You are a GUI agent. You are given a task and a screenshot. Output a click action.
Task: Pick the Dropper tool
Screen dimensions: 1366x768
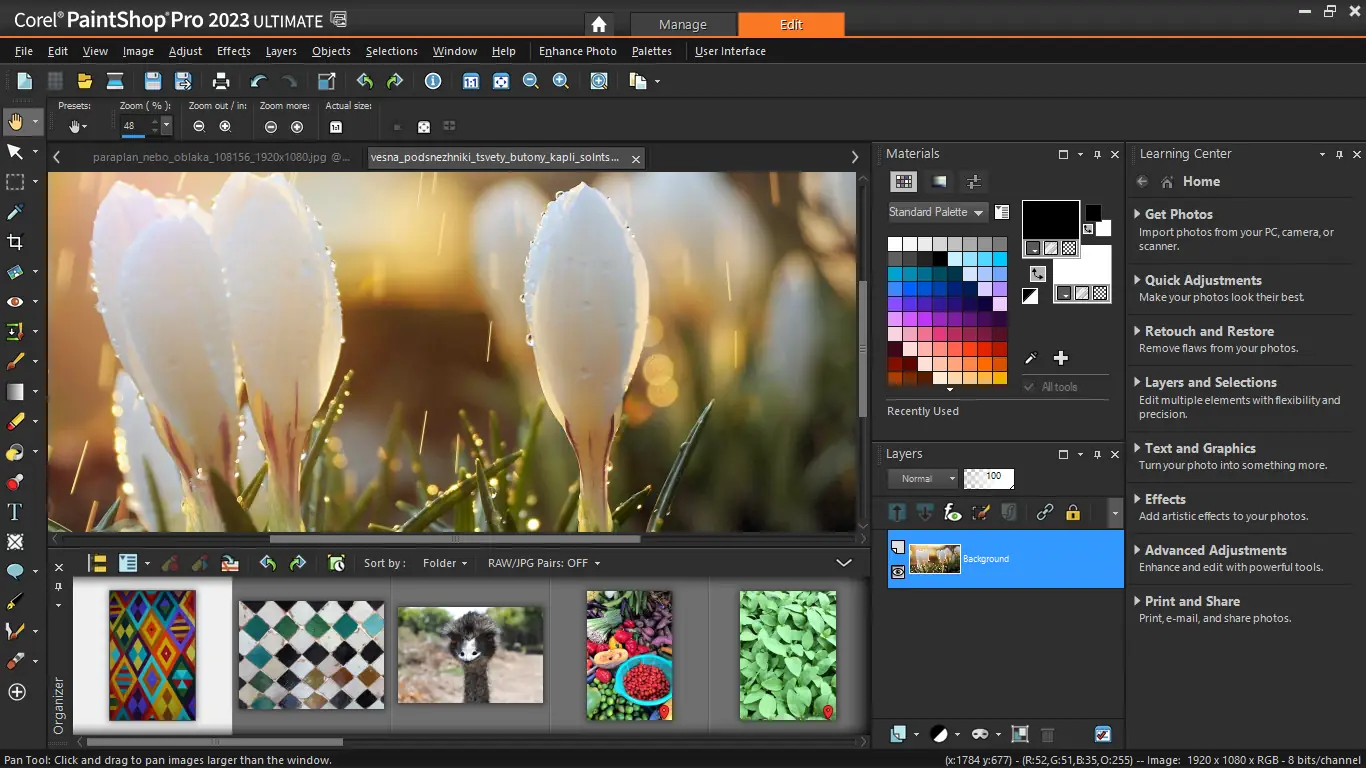15,212
